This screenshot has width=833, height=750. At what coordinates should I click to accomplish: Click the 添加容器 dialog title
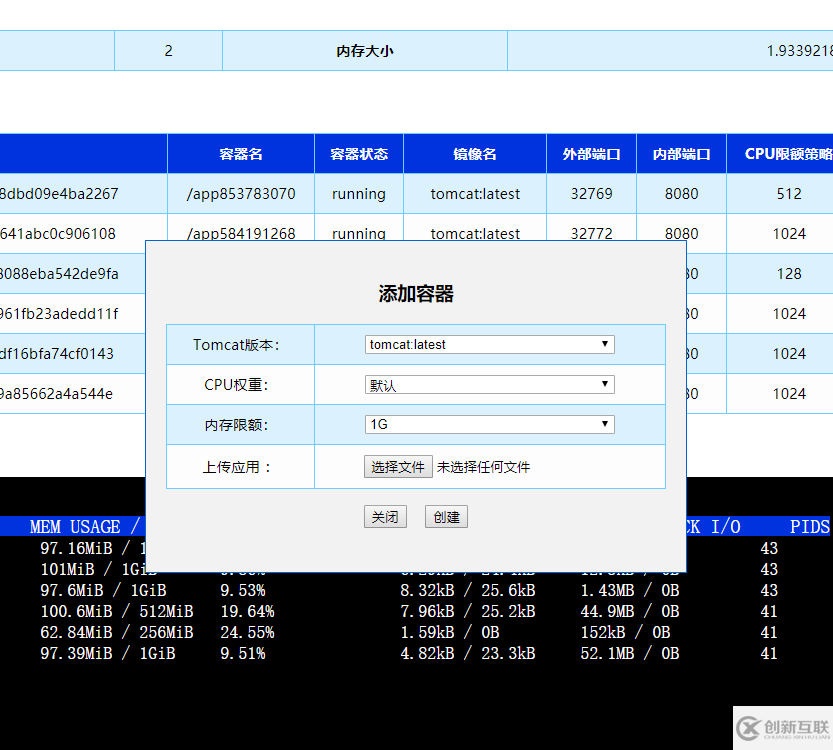(x=416, y=294)
